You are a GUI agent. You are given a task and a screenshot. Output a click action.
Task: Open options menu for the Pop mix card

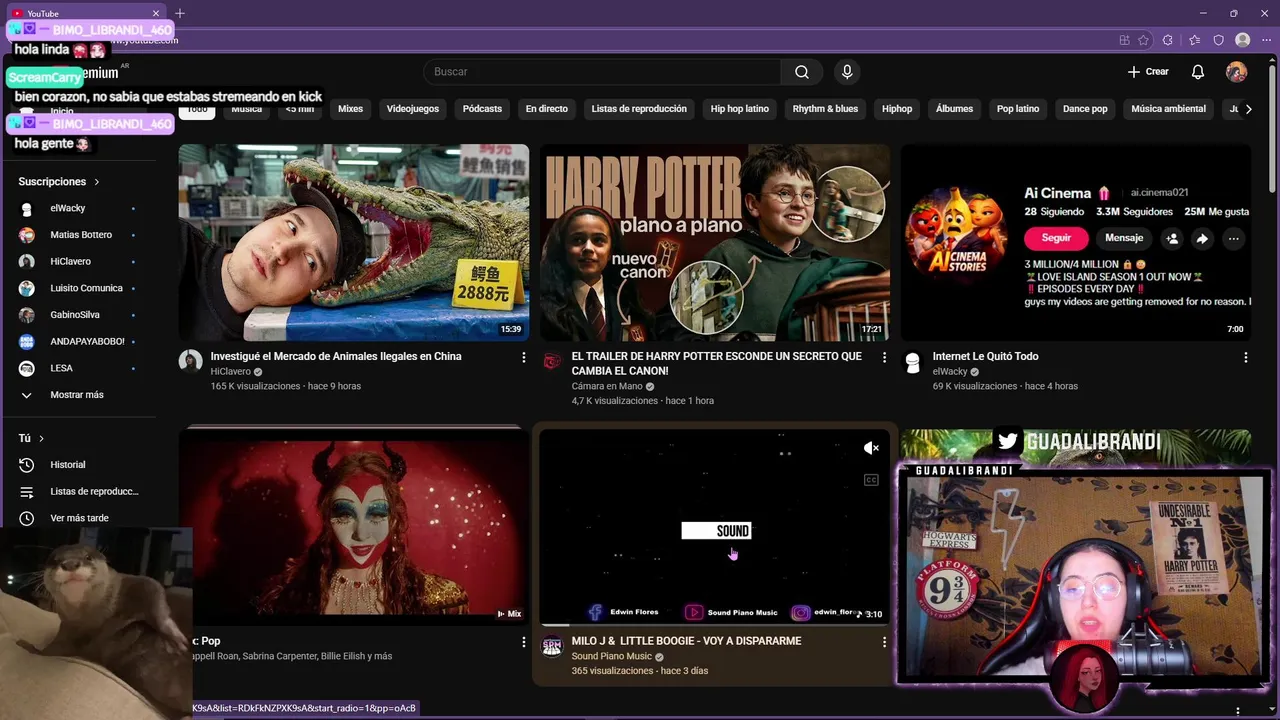pyautogui.click(x=523, y=642)
